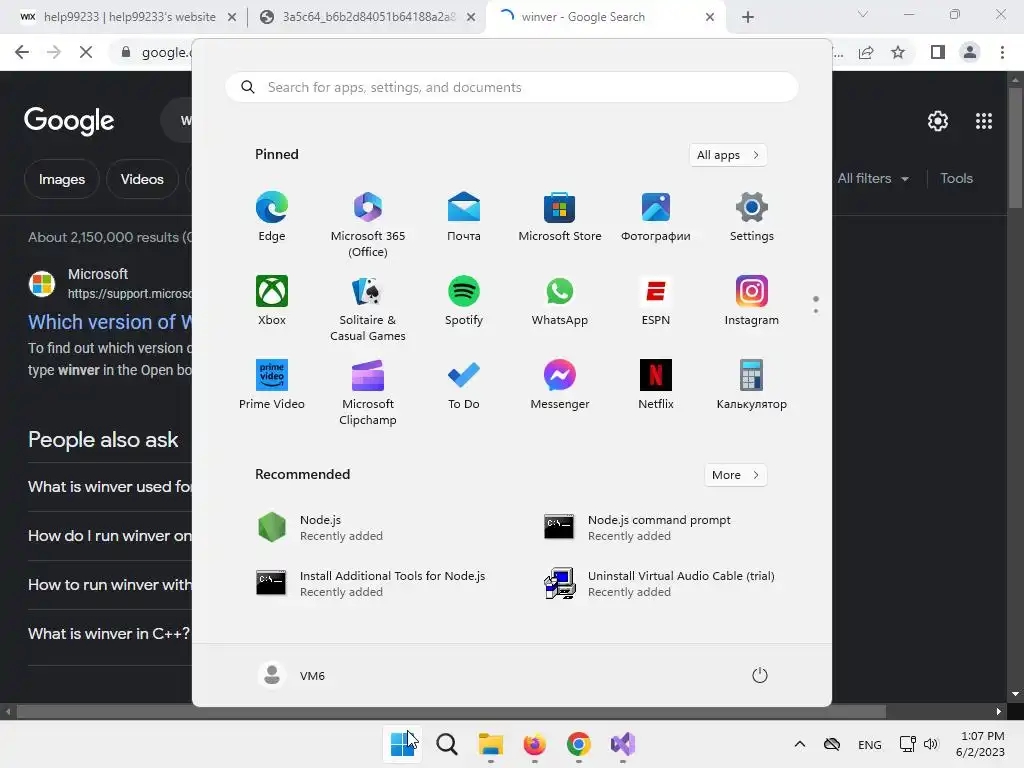Expand the All filters dropdown

(x=872, y=178)
